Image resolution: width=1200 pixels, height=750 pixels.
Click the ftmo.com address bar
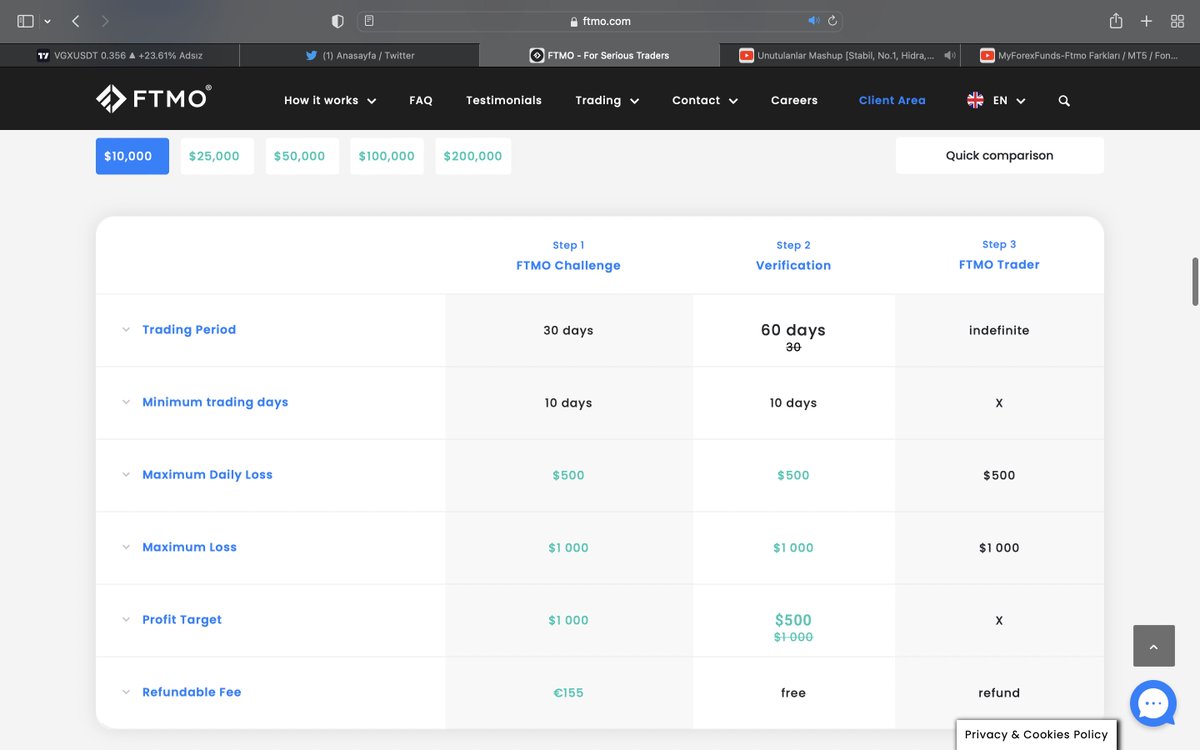tap(600, 21)
